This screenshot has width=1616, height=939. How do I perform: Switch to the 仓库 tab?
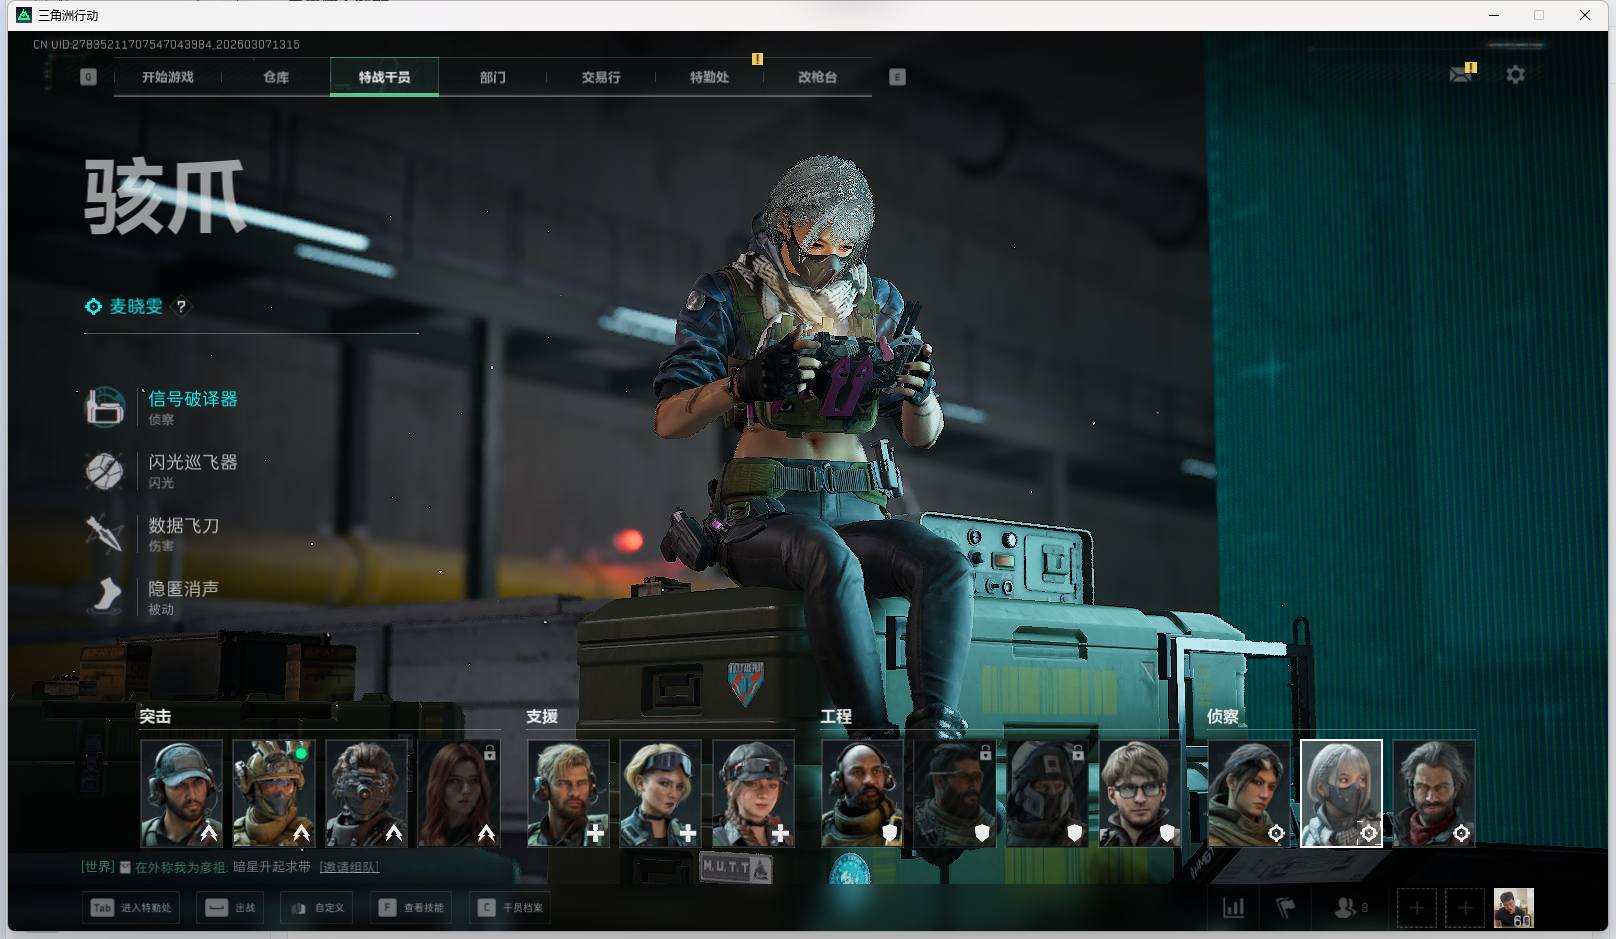tap(276, 77)
